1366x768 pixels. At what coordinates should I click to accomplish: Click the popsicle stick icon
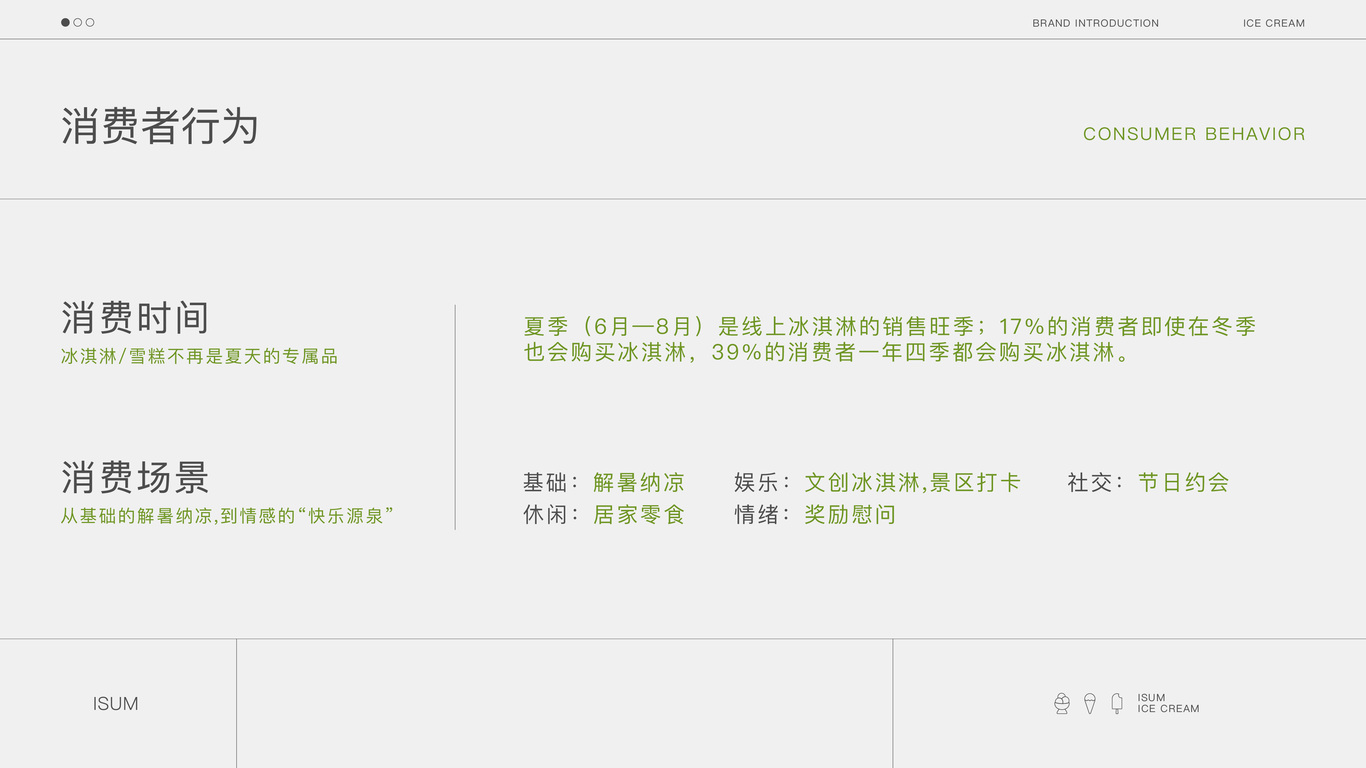[x=1117, y=703]
